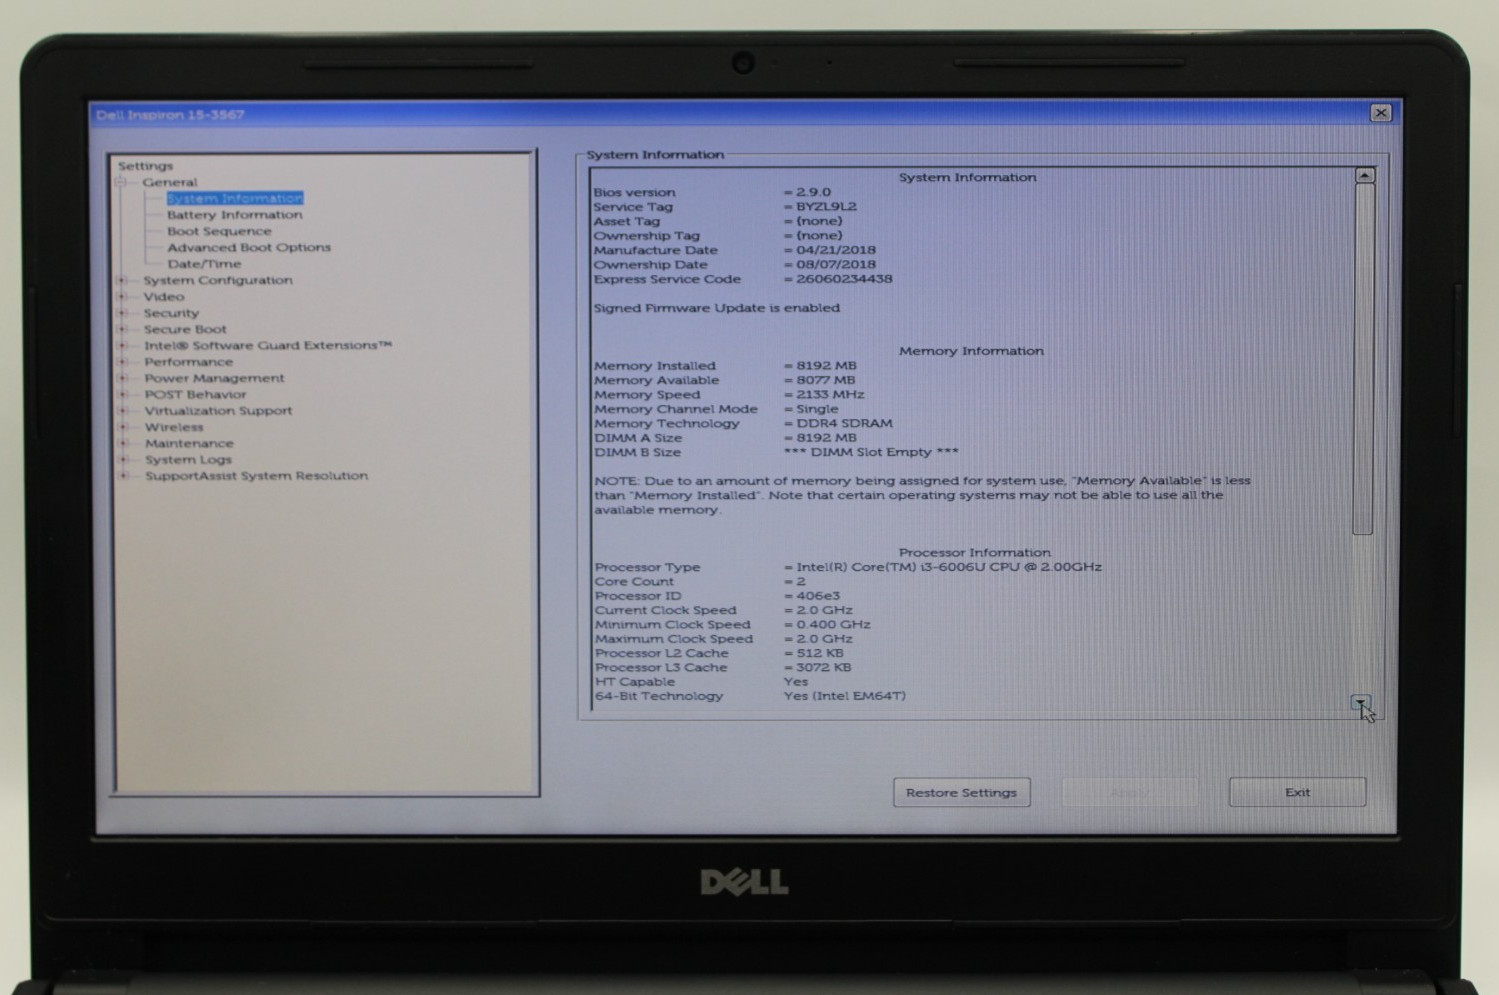
Task: Click the System Information scrollbar thumb
Action: click(x=1363, y=358)
